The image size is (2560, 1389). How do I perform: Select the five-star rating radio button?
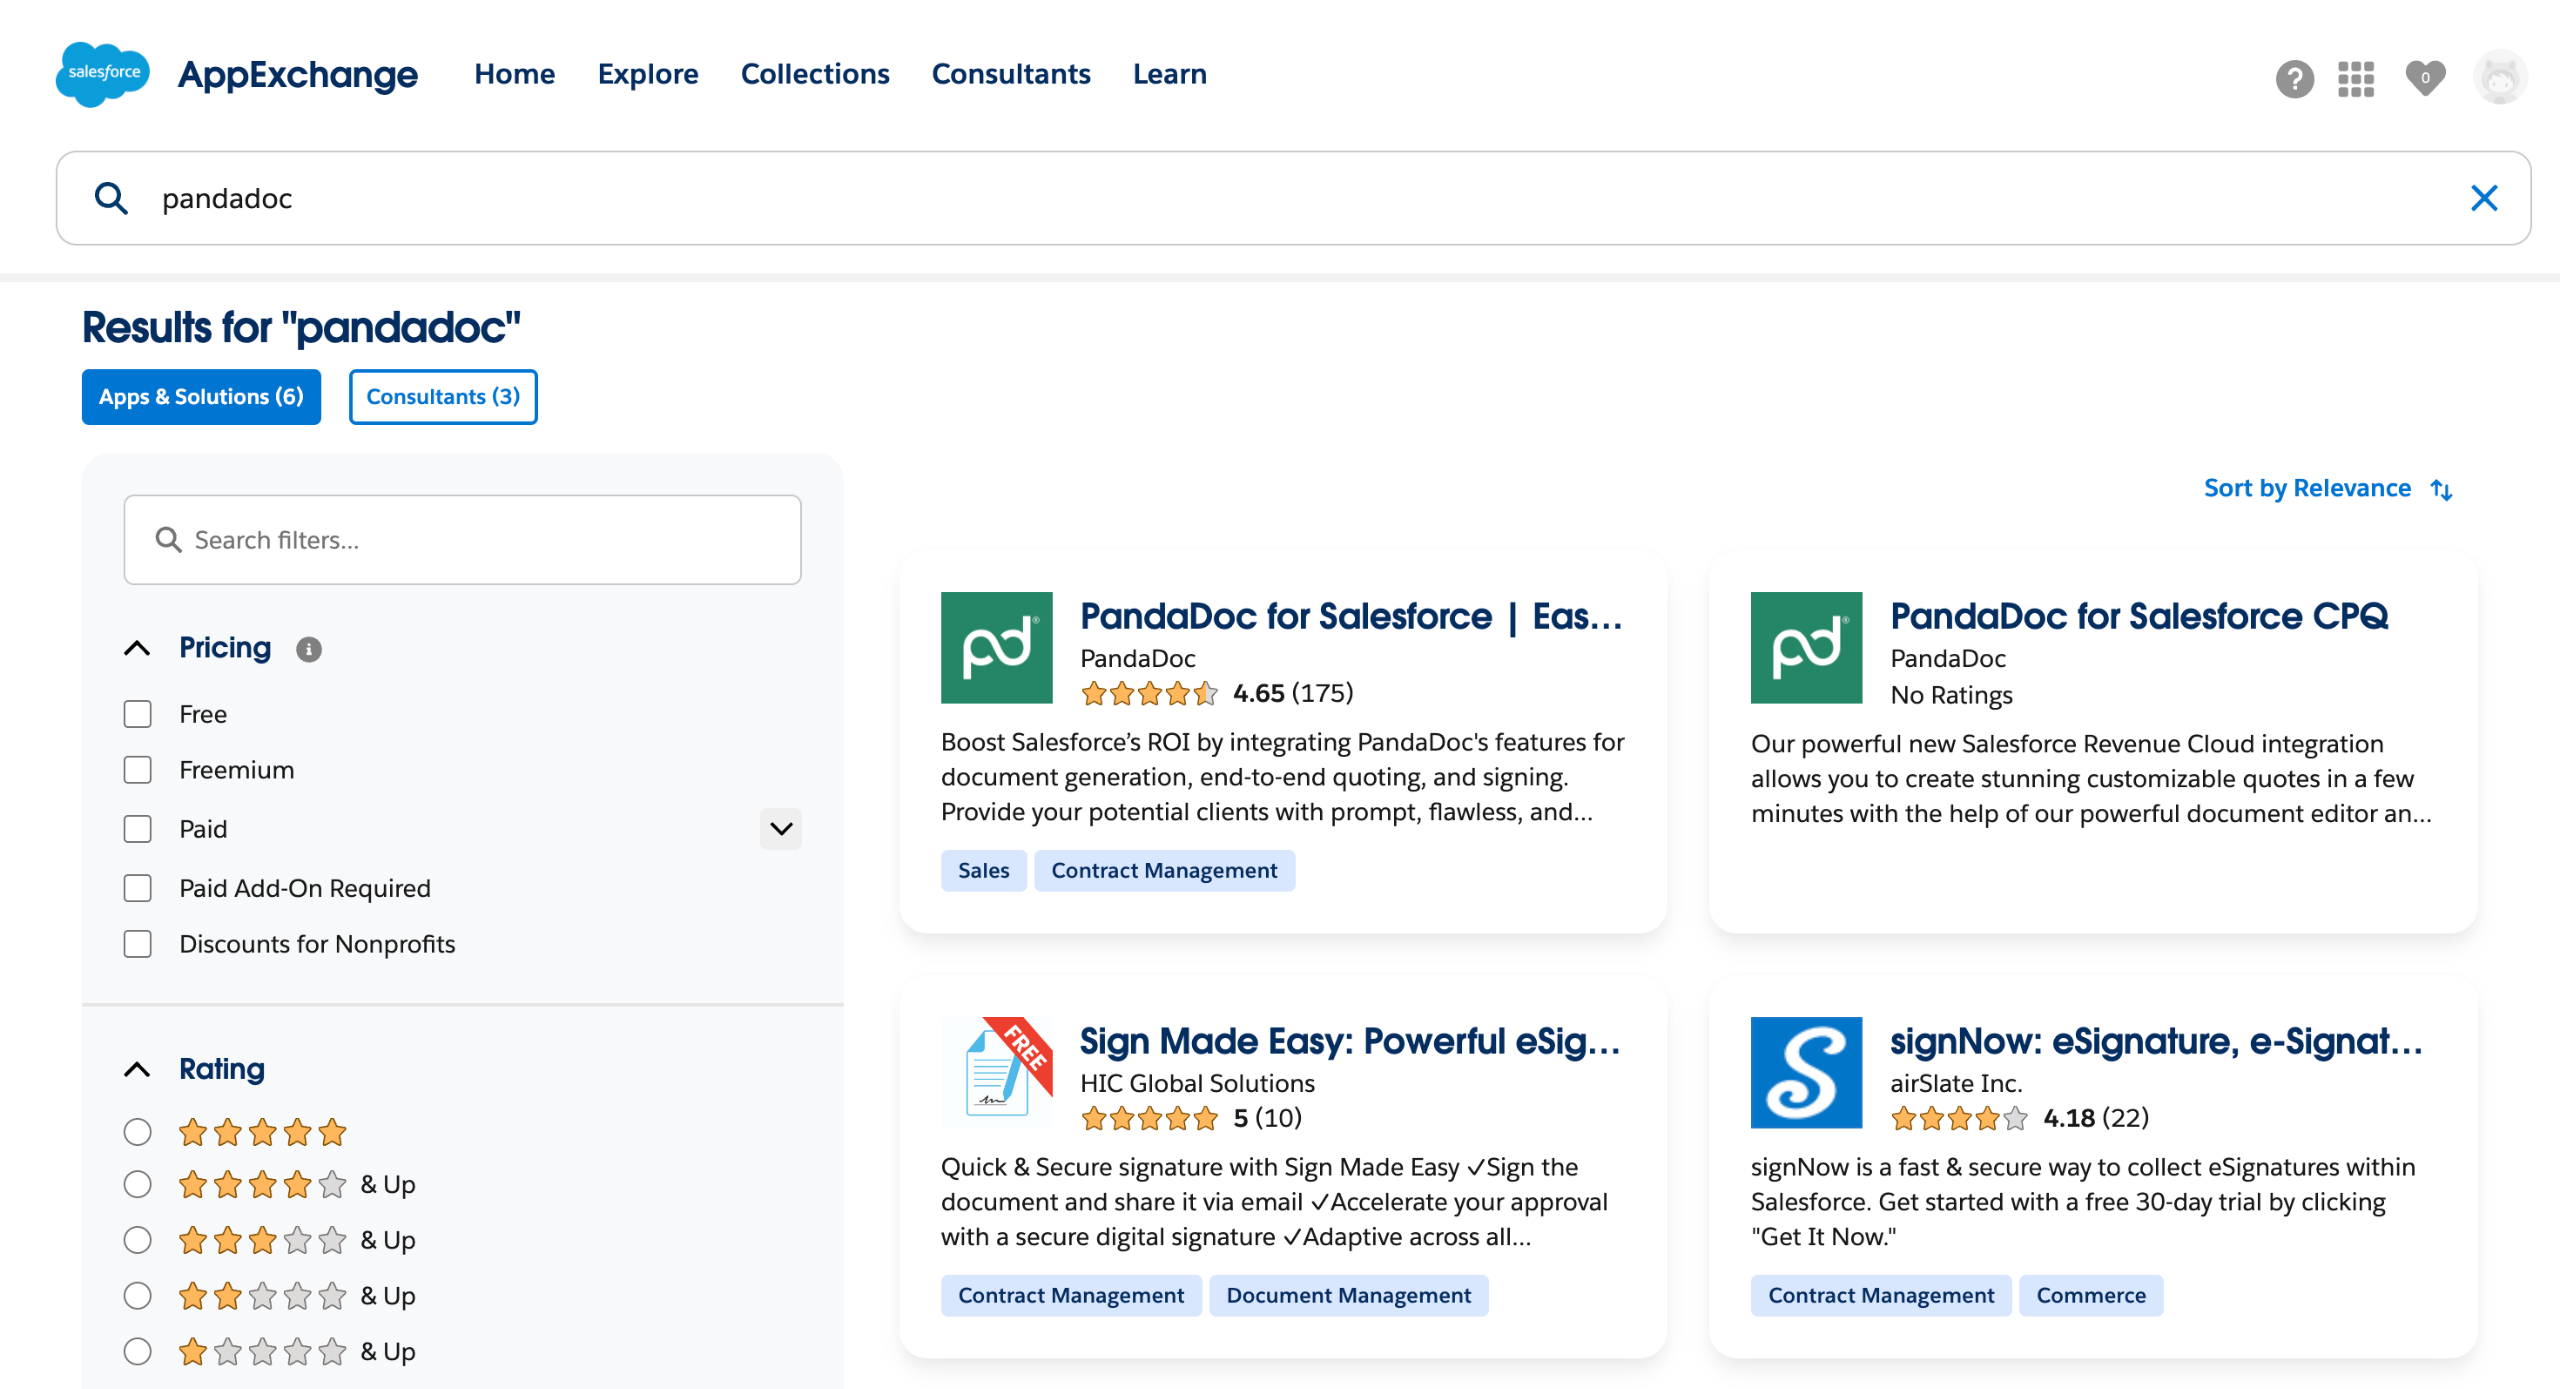tap(138, 1132)
